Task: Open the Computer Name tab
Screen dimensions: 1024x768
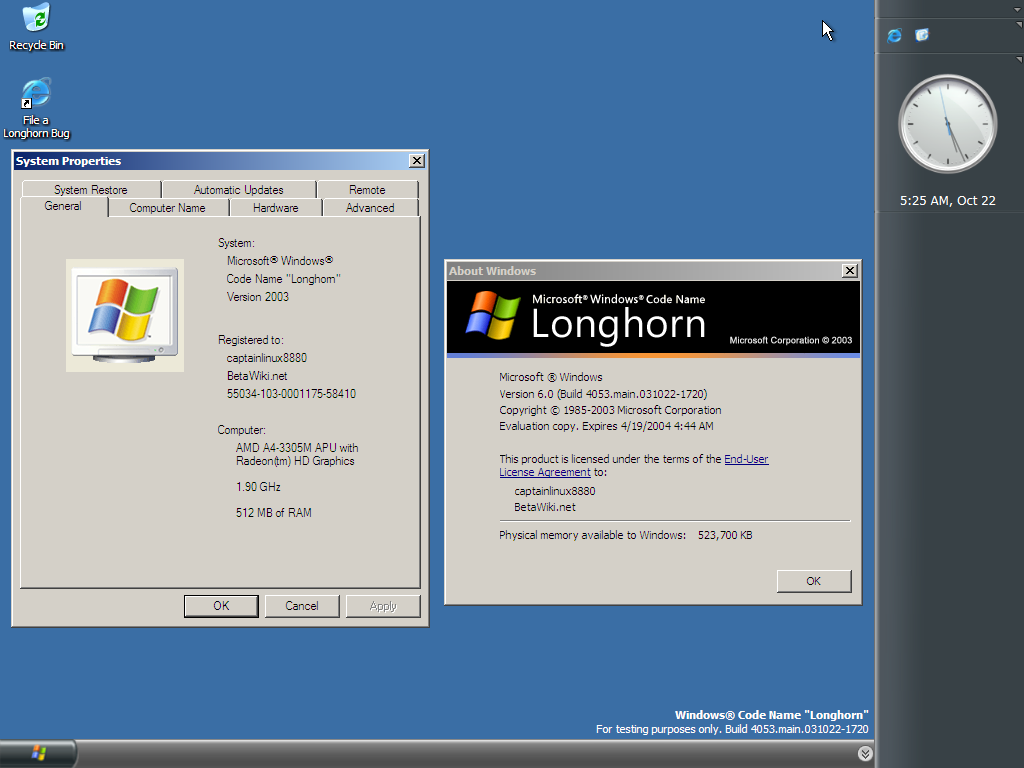Action: click(x=167, y=208)
